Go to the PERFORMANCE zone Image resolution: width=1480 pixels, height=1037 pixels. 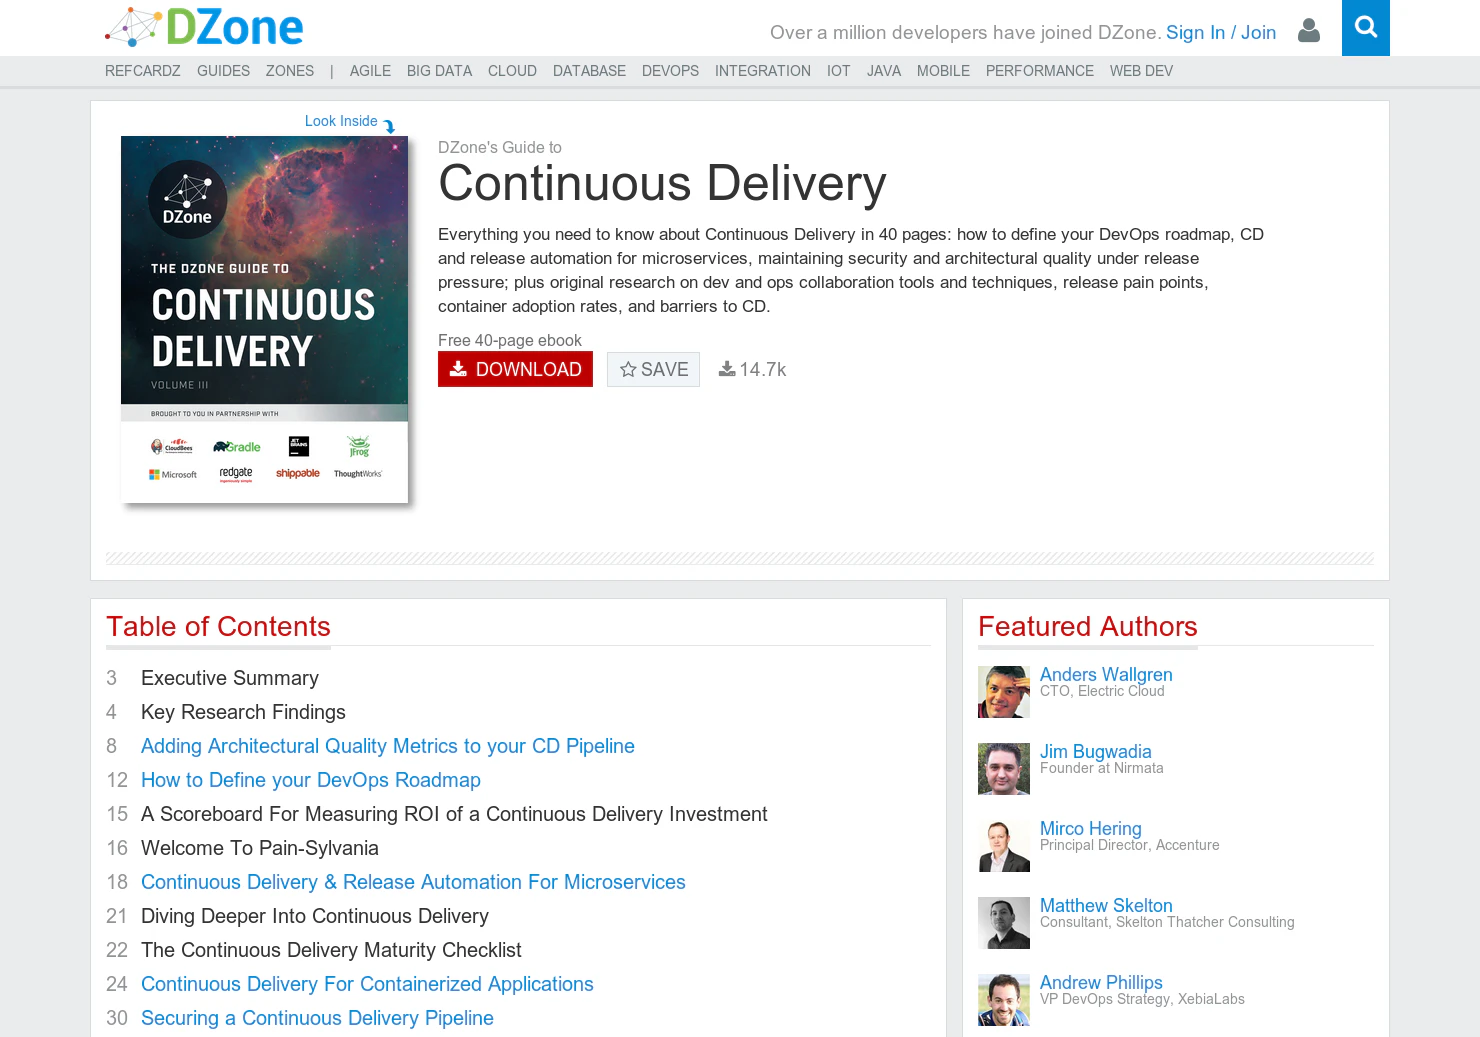(x=1040, y=71)
